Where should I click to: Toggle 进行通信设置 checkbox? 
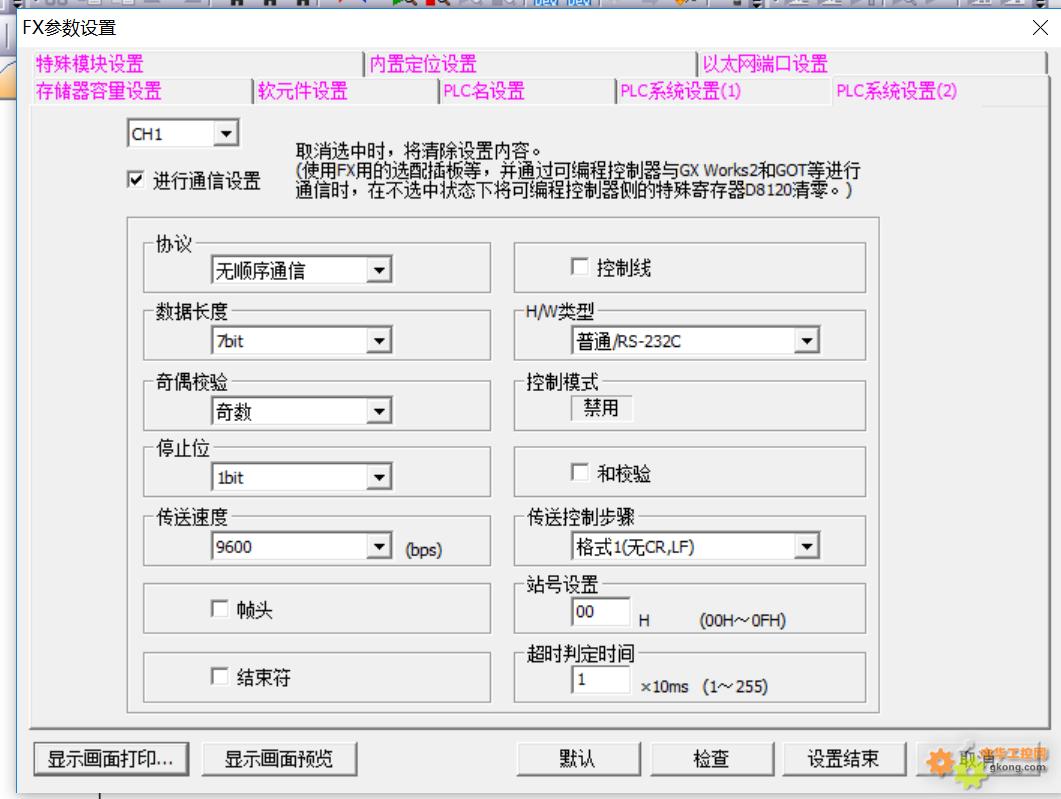(x=136, y=180)
